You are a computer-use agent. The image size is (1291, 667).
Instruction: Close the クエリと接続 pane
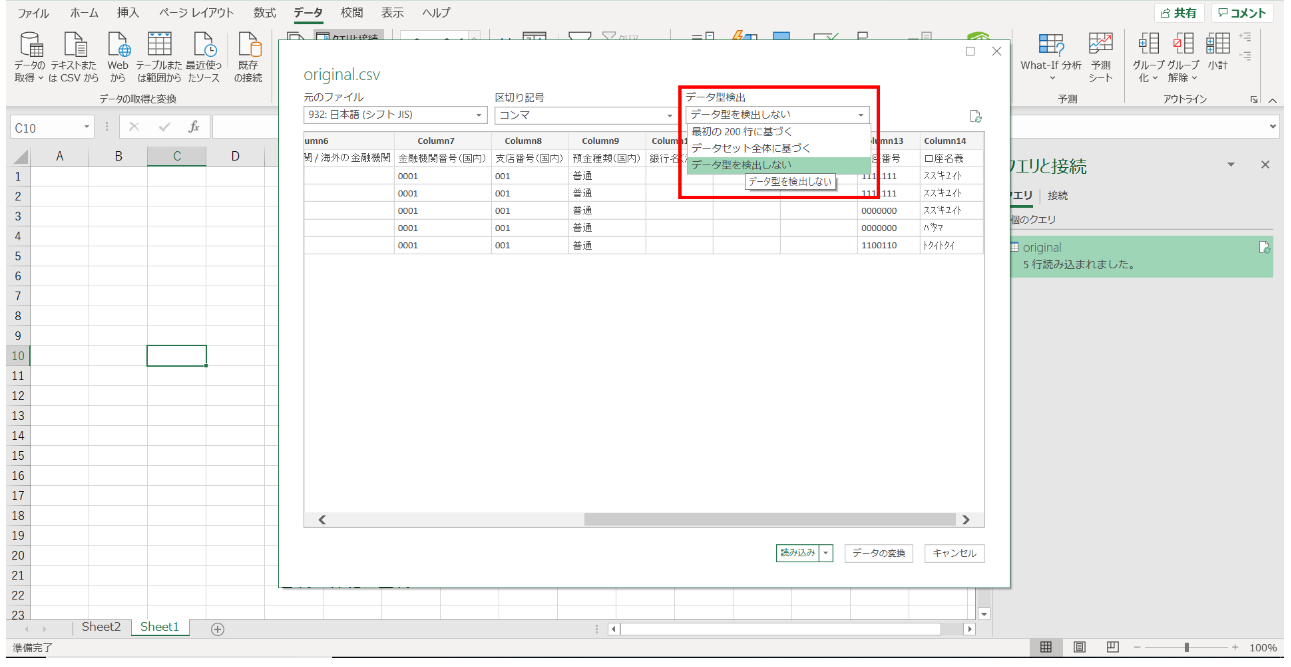click(x=1265, y=165)
